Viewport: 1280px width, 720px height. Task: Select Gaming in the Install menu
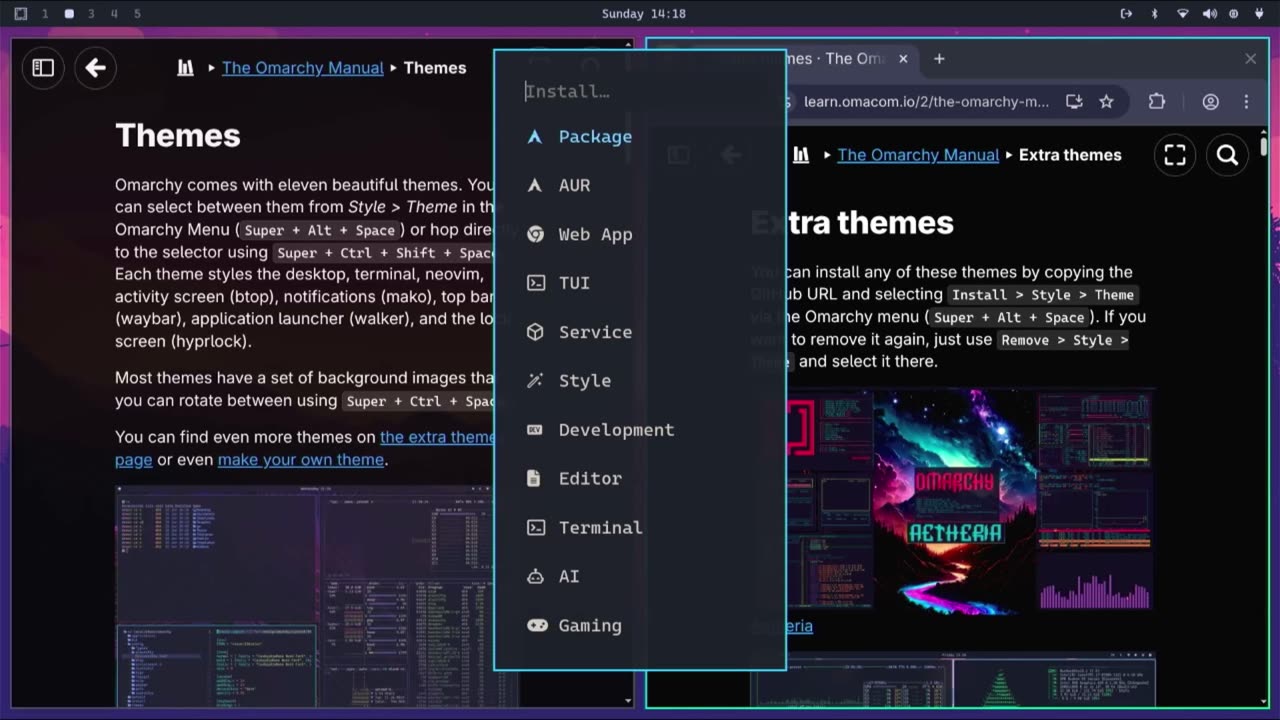[589, 626]
